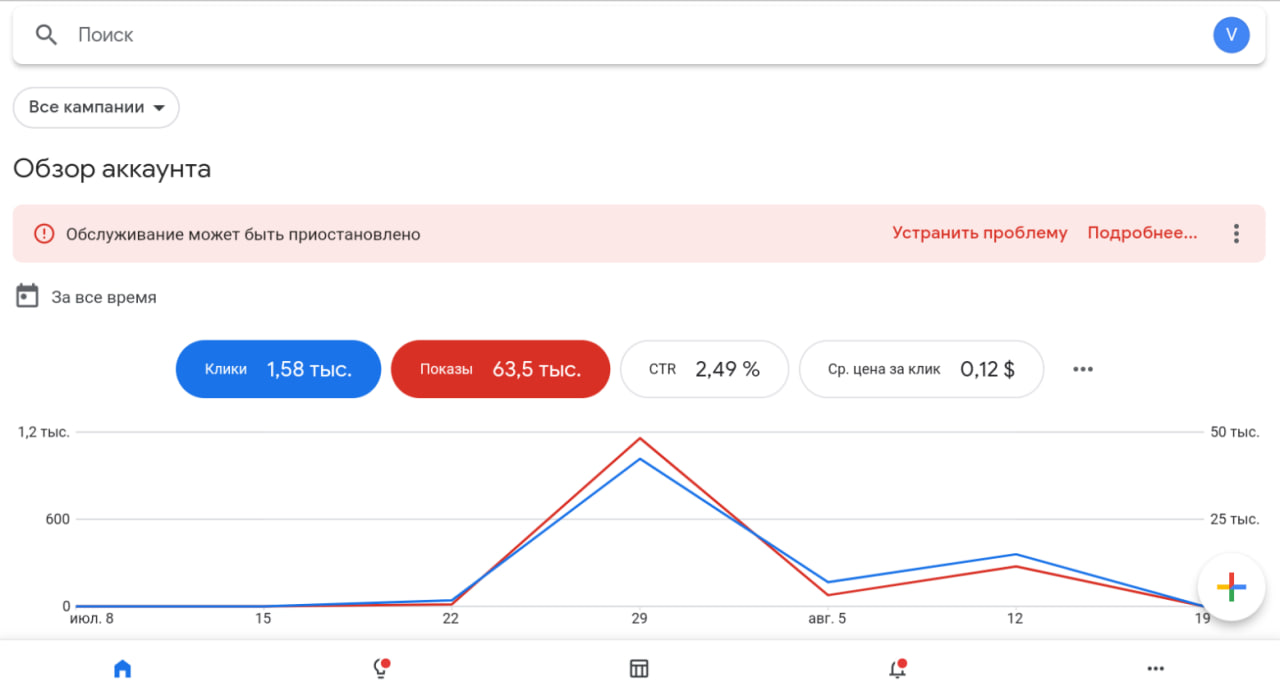1280x691 pixels.
Task: Toggle the Ср. цена за клик chip
Action: (x=921, y=369)
